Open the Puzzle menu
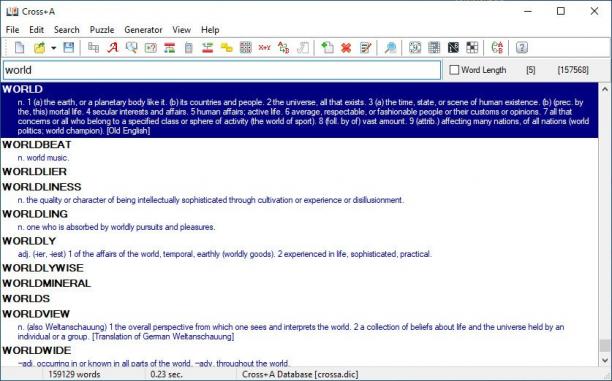 pyautogui.click(x=102, y=30)
